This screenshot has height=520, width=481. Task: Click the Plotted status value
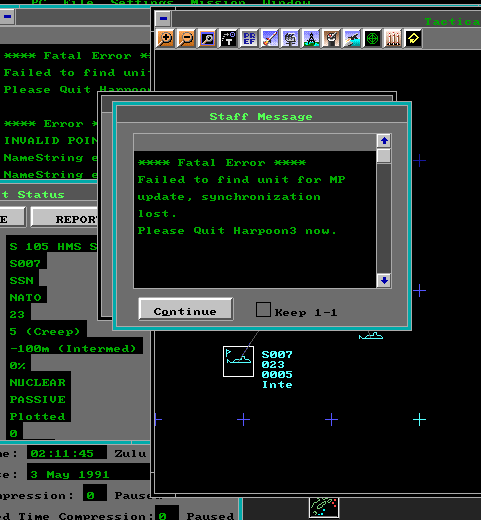pos(39,416)
